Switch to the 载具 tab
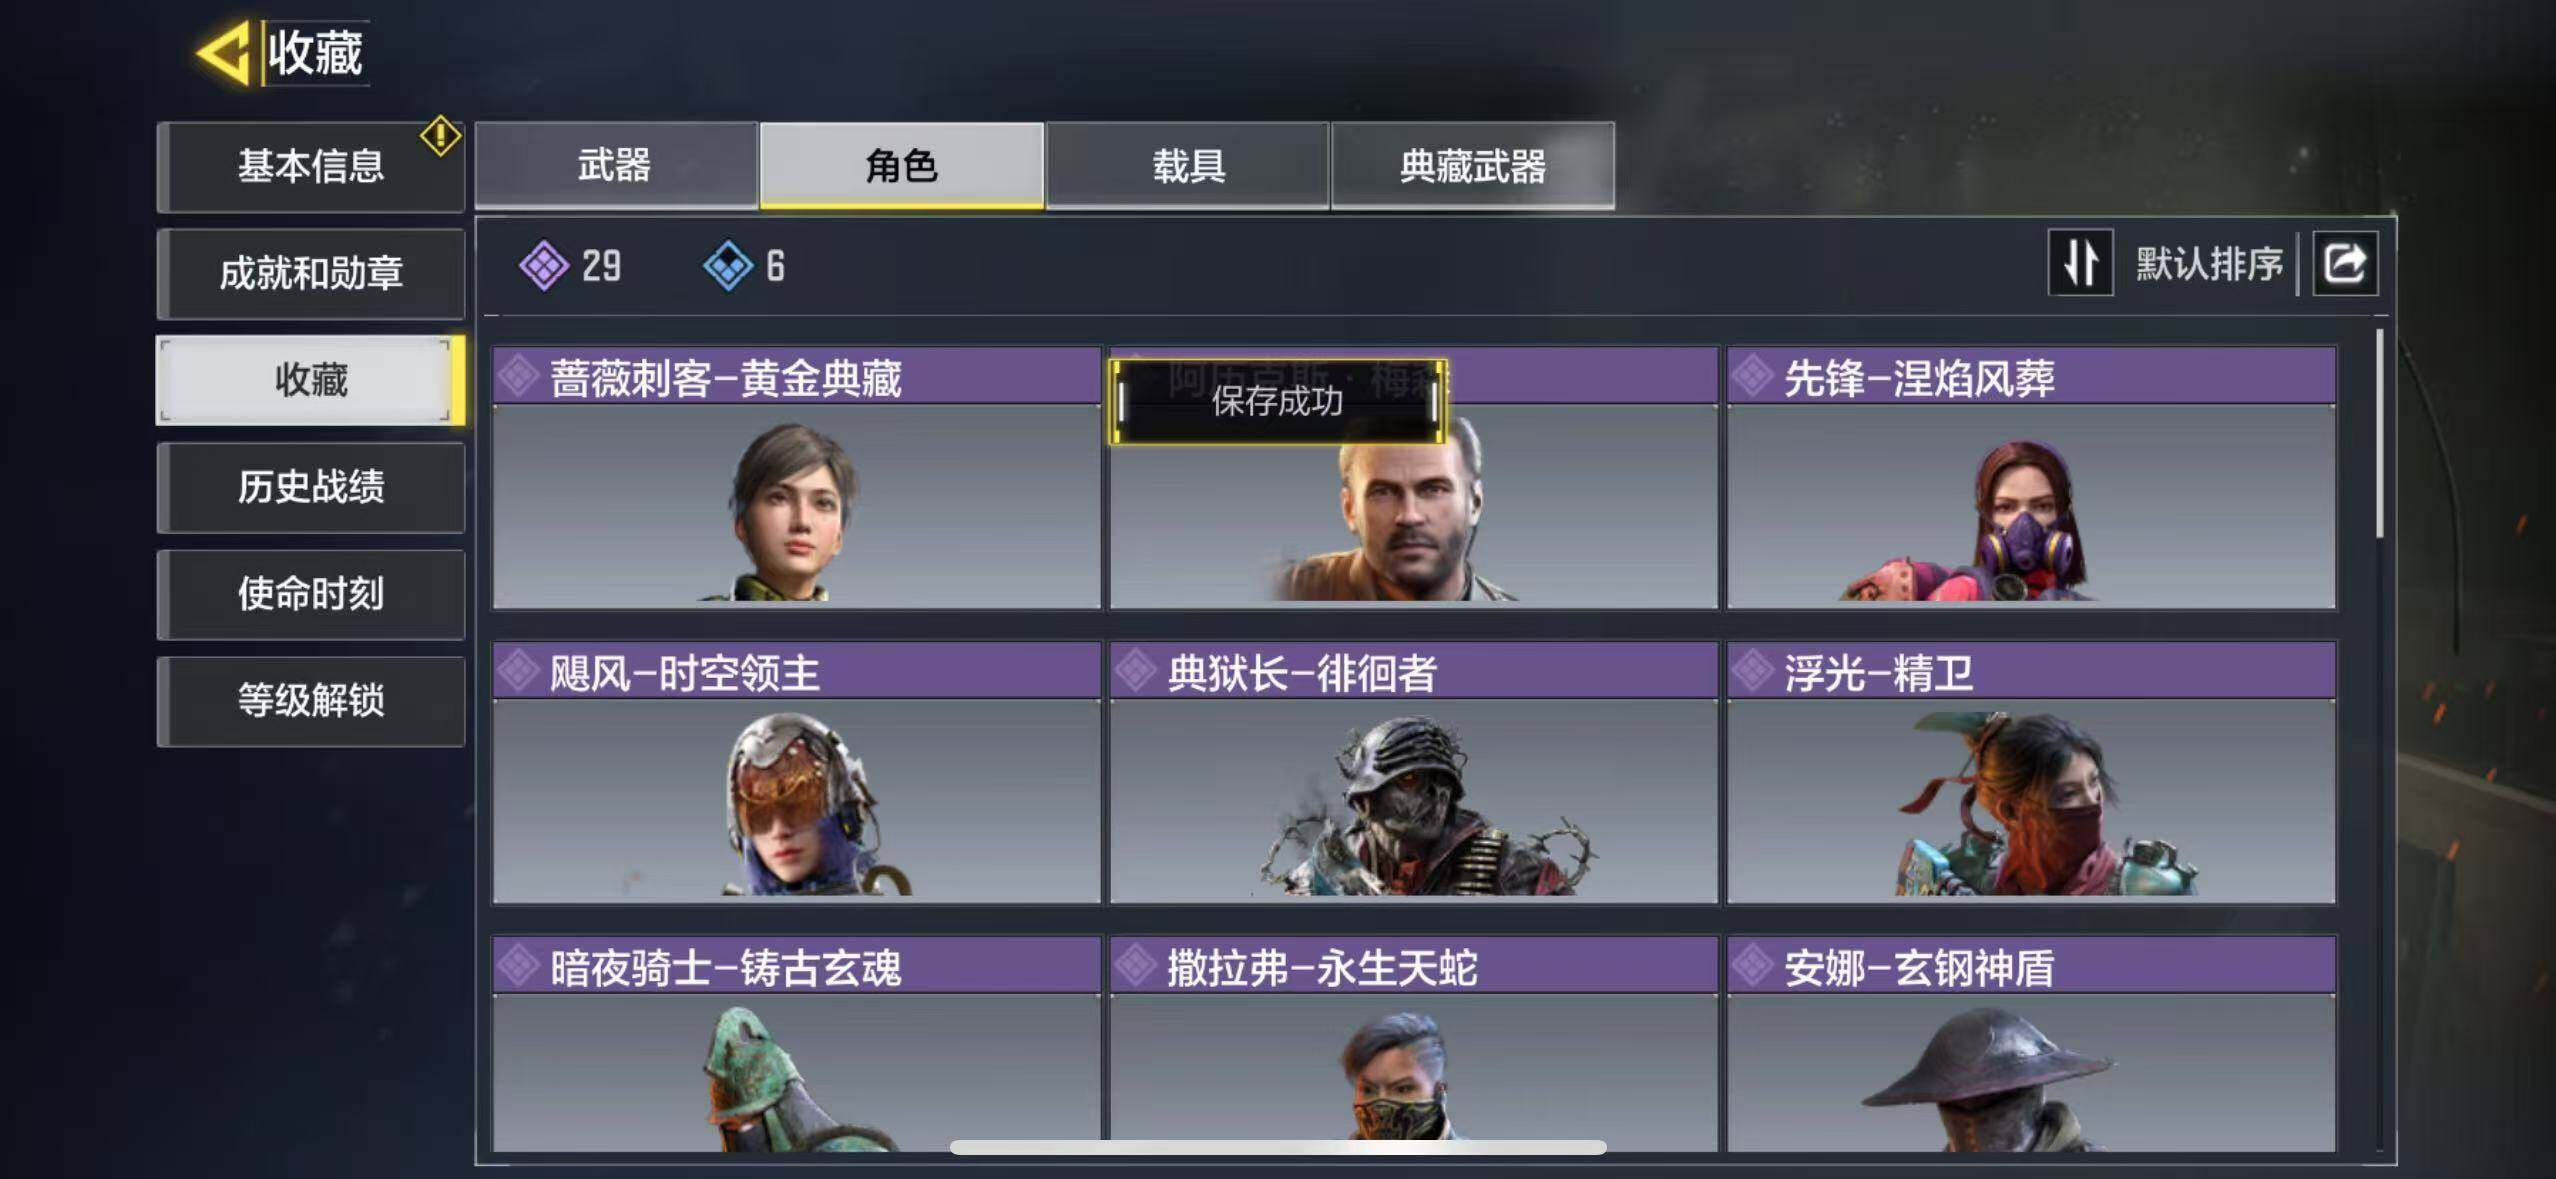Screen dimensions: 2556x1179 1188,165
